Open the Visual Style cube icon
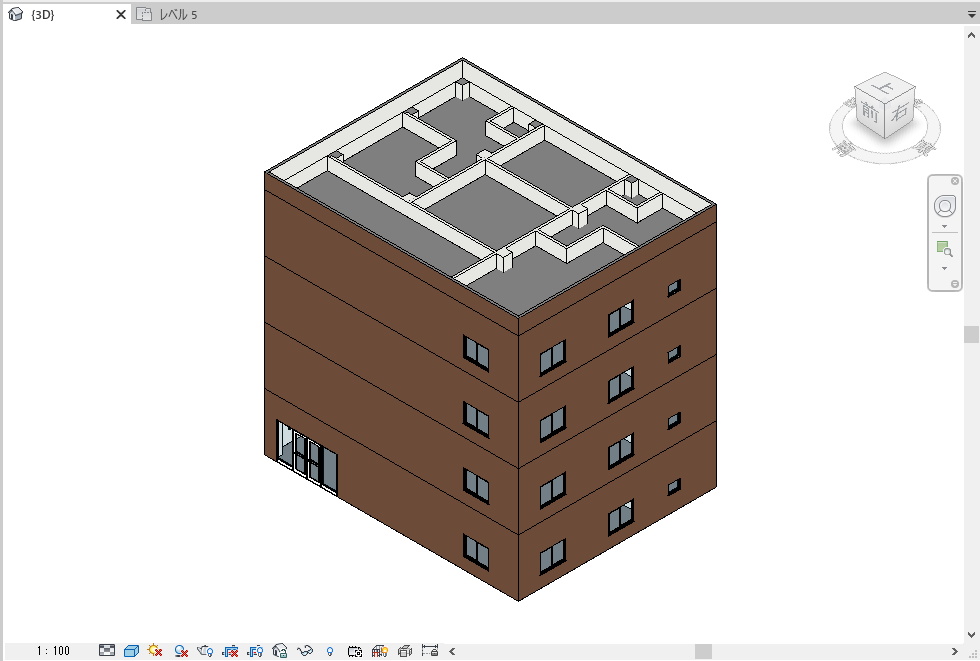Screen dimensions: 980x661 pyautogui.click(x=131, y=651)
